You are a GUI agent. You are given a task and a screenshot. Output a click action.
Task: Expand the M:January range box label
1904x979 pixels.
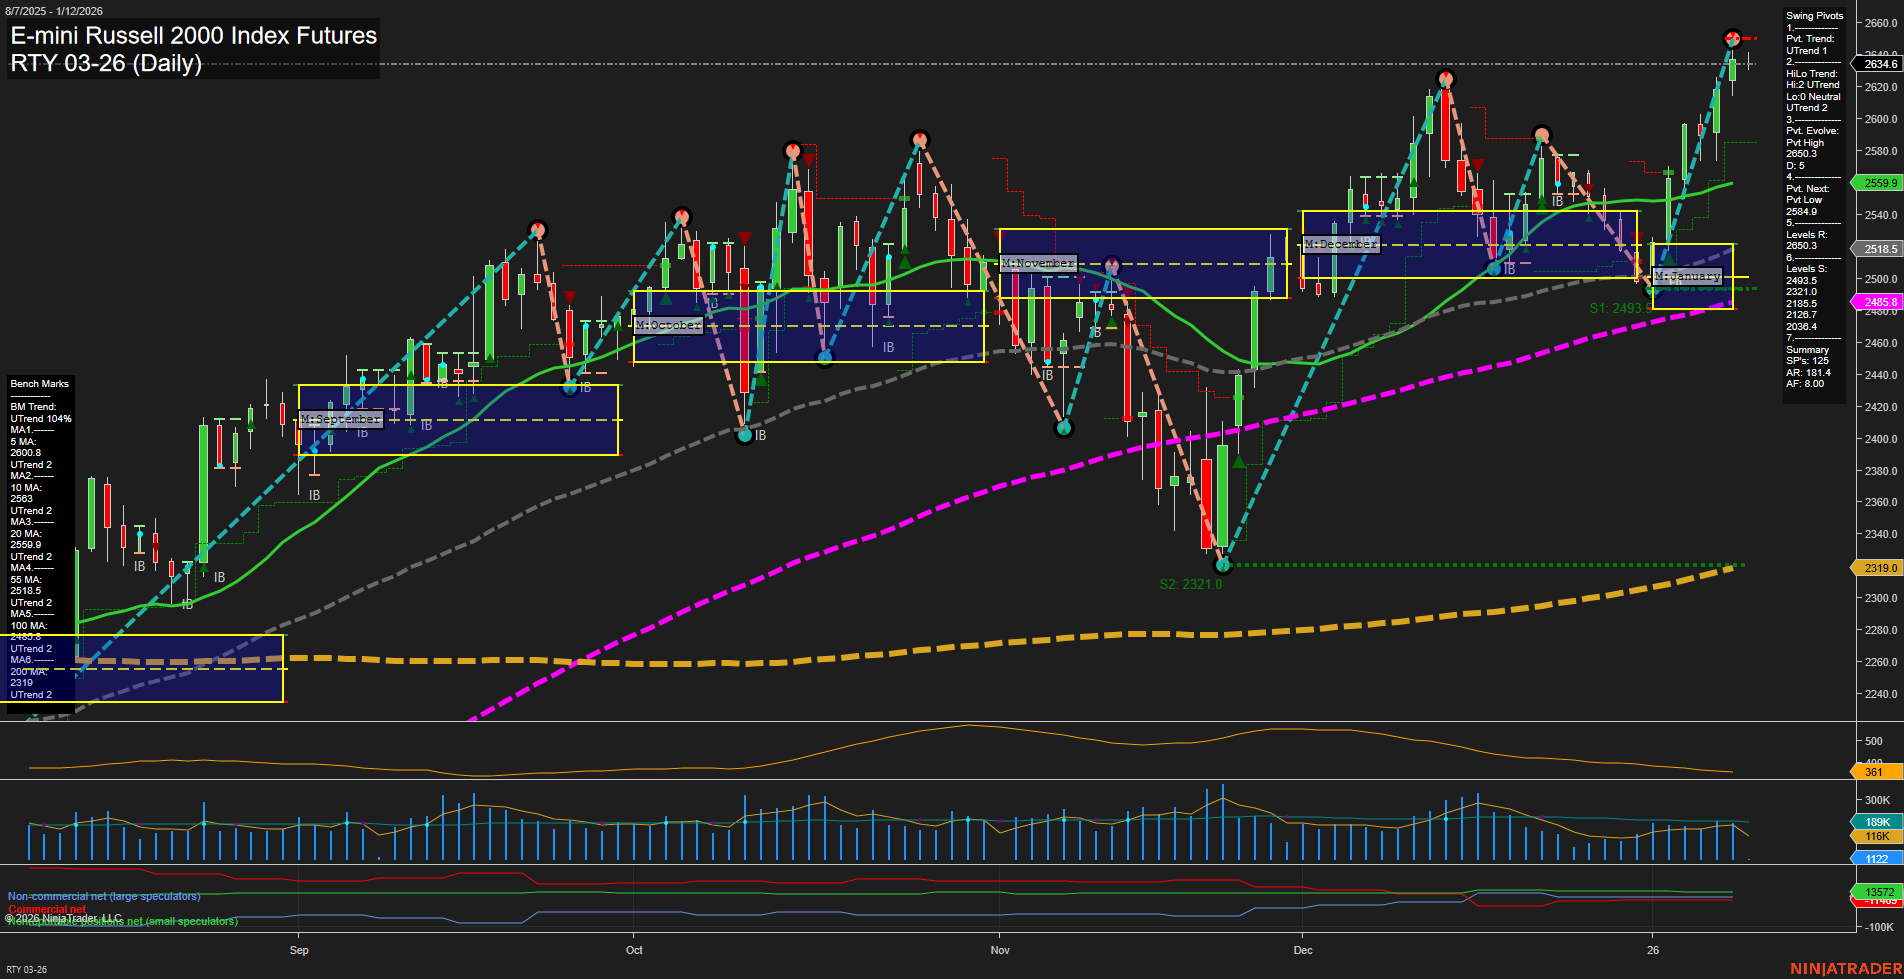click(1688, 275)
